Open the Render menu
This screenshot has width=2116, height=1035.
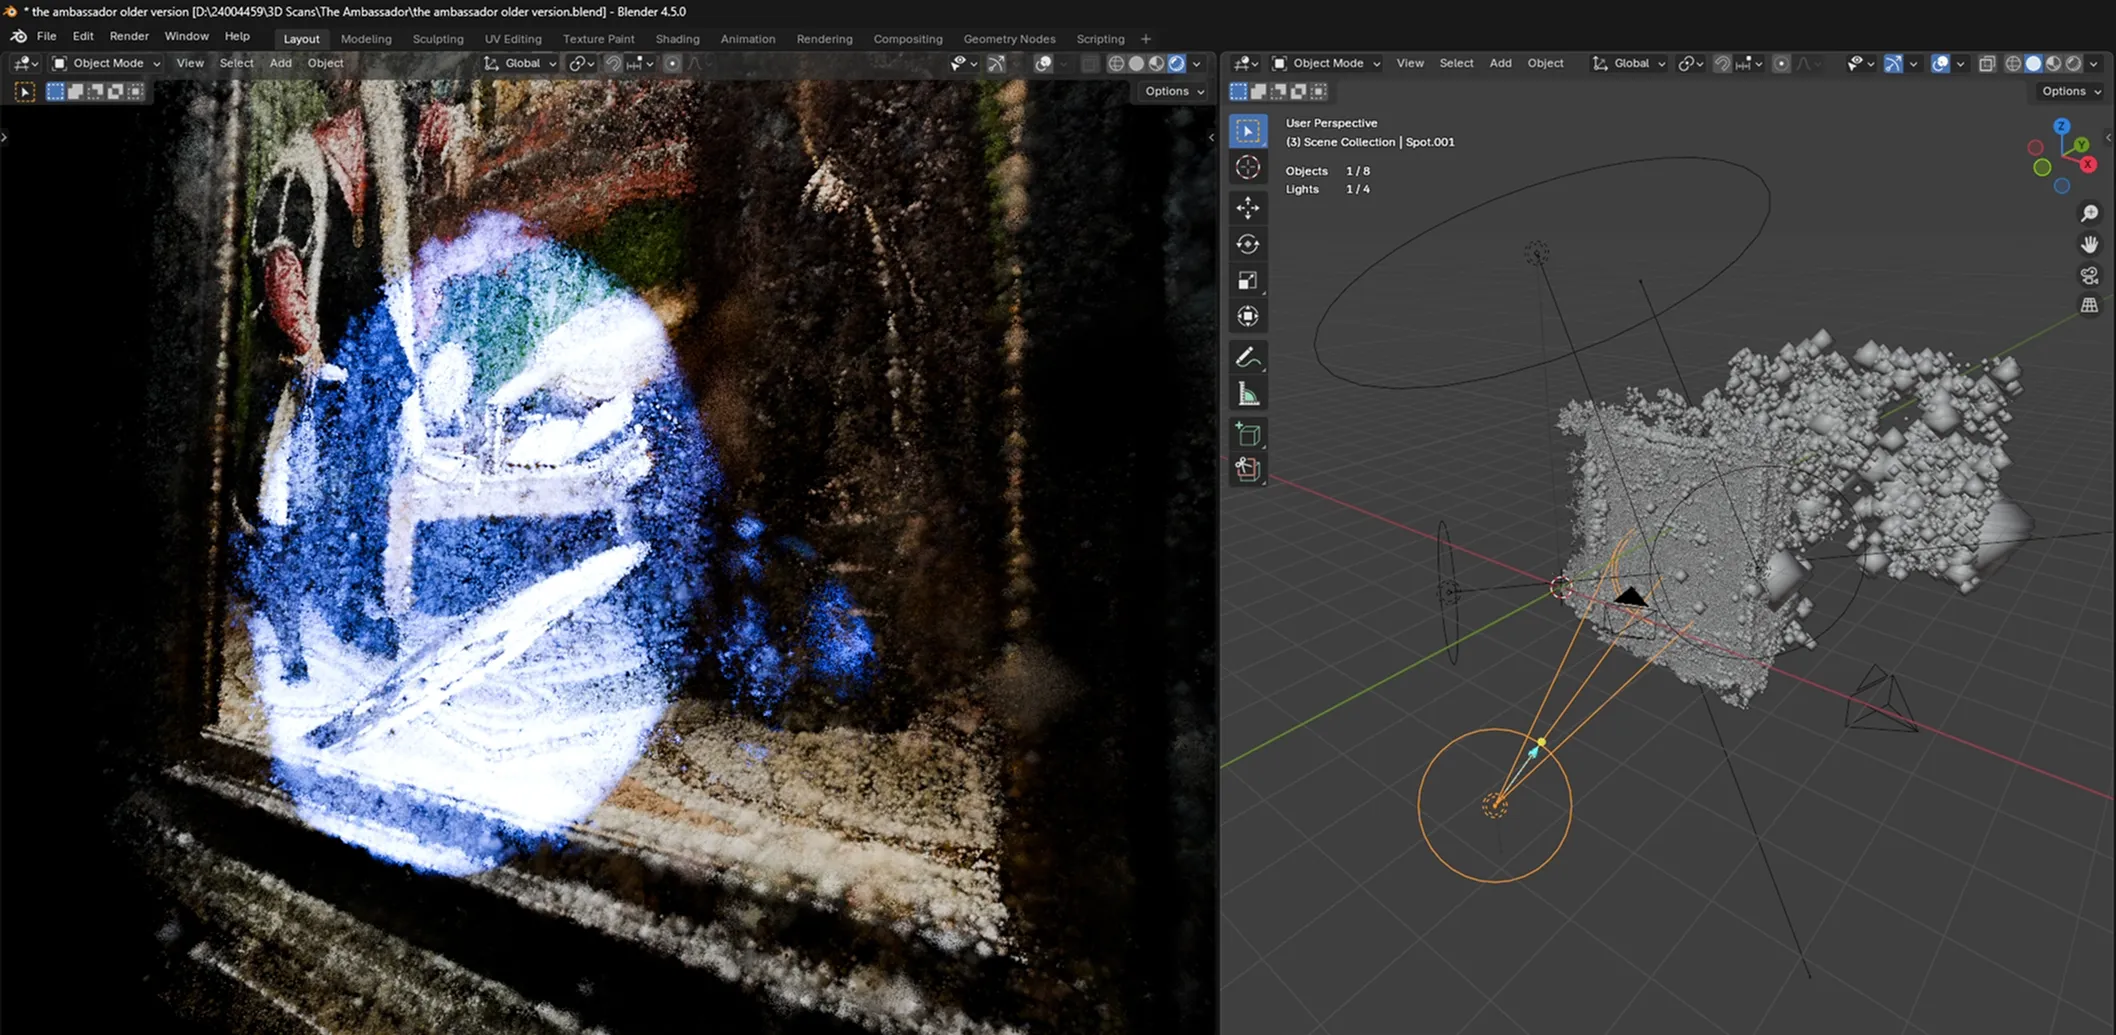129,35
